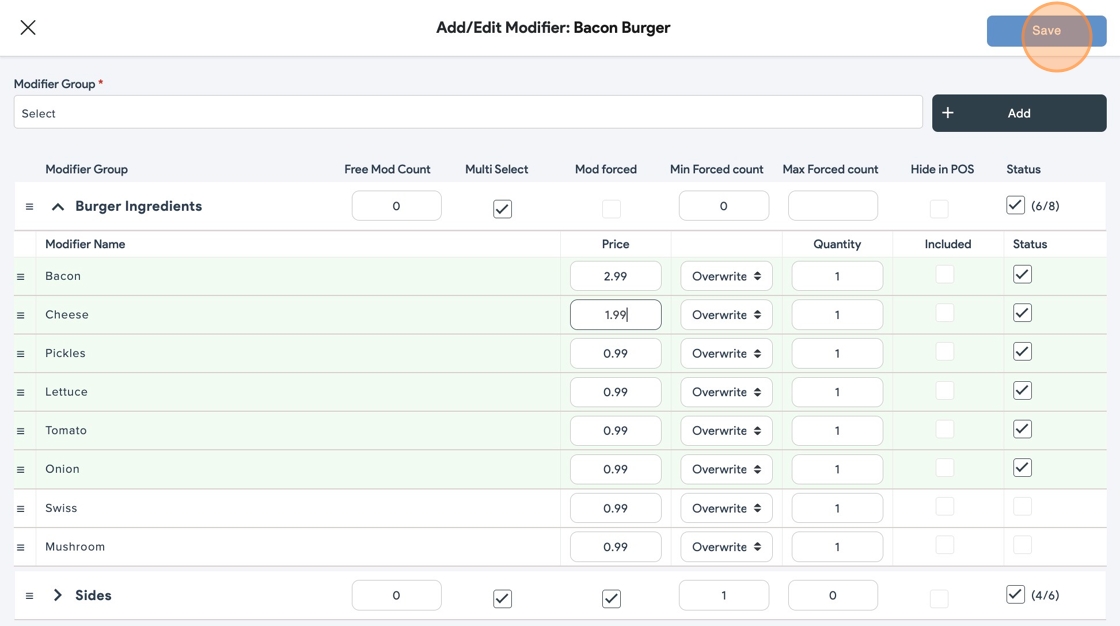Viewport: 1120px width, 626px height.
Task: Click the drag handle for Cheese row
Action: click(20, 315)
